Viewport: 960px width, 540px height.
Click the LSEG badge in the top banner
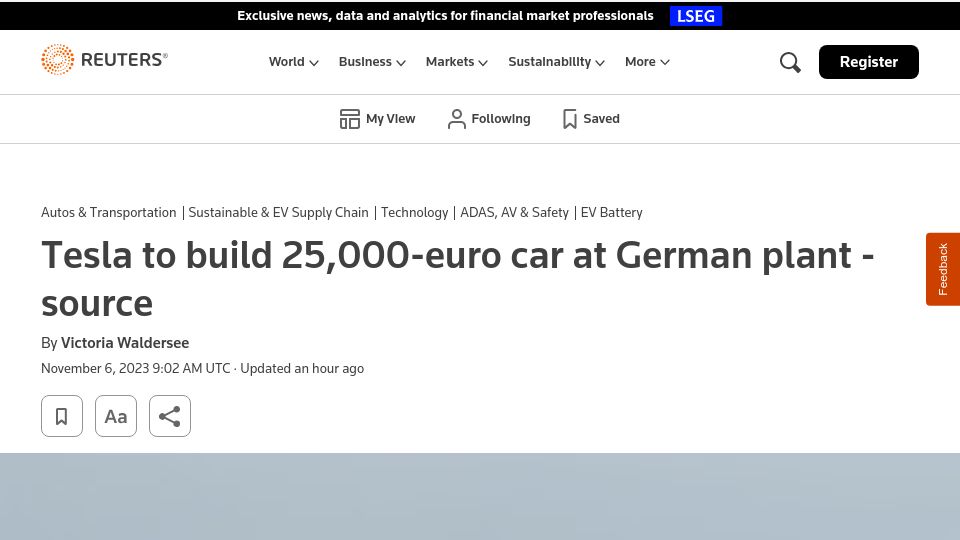[x=696, y=16]
